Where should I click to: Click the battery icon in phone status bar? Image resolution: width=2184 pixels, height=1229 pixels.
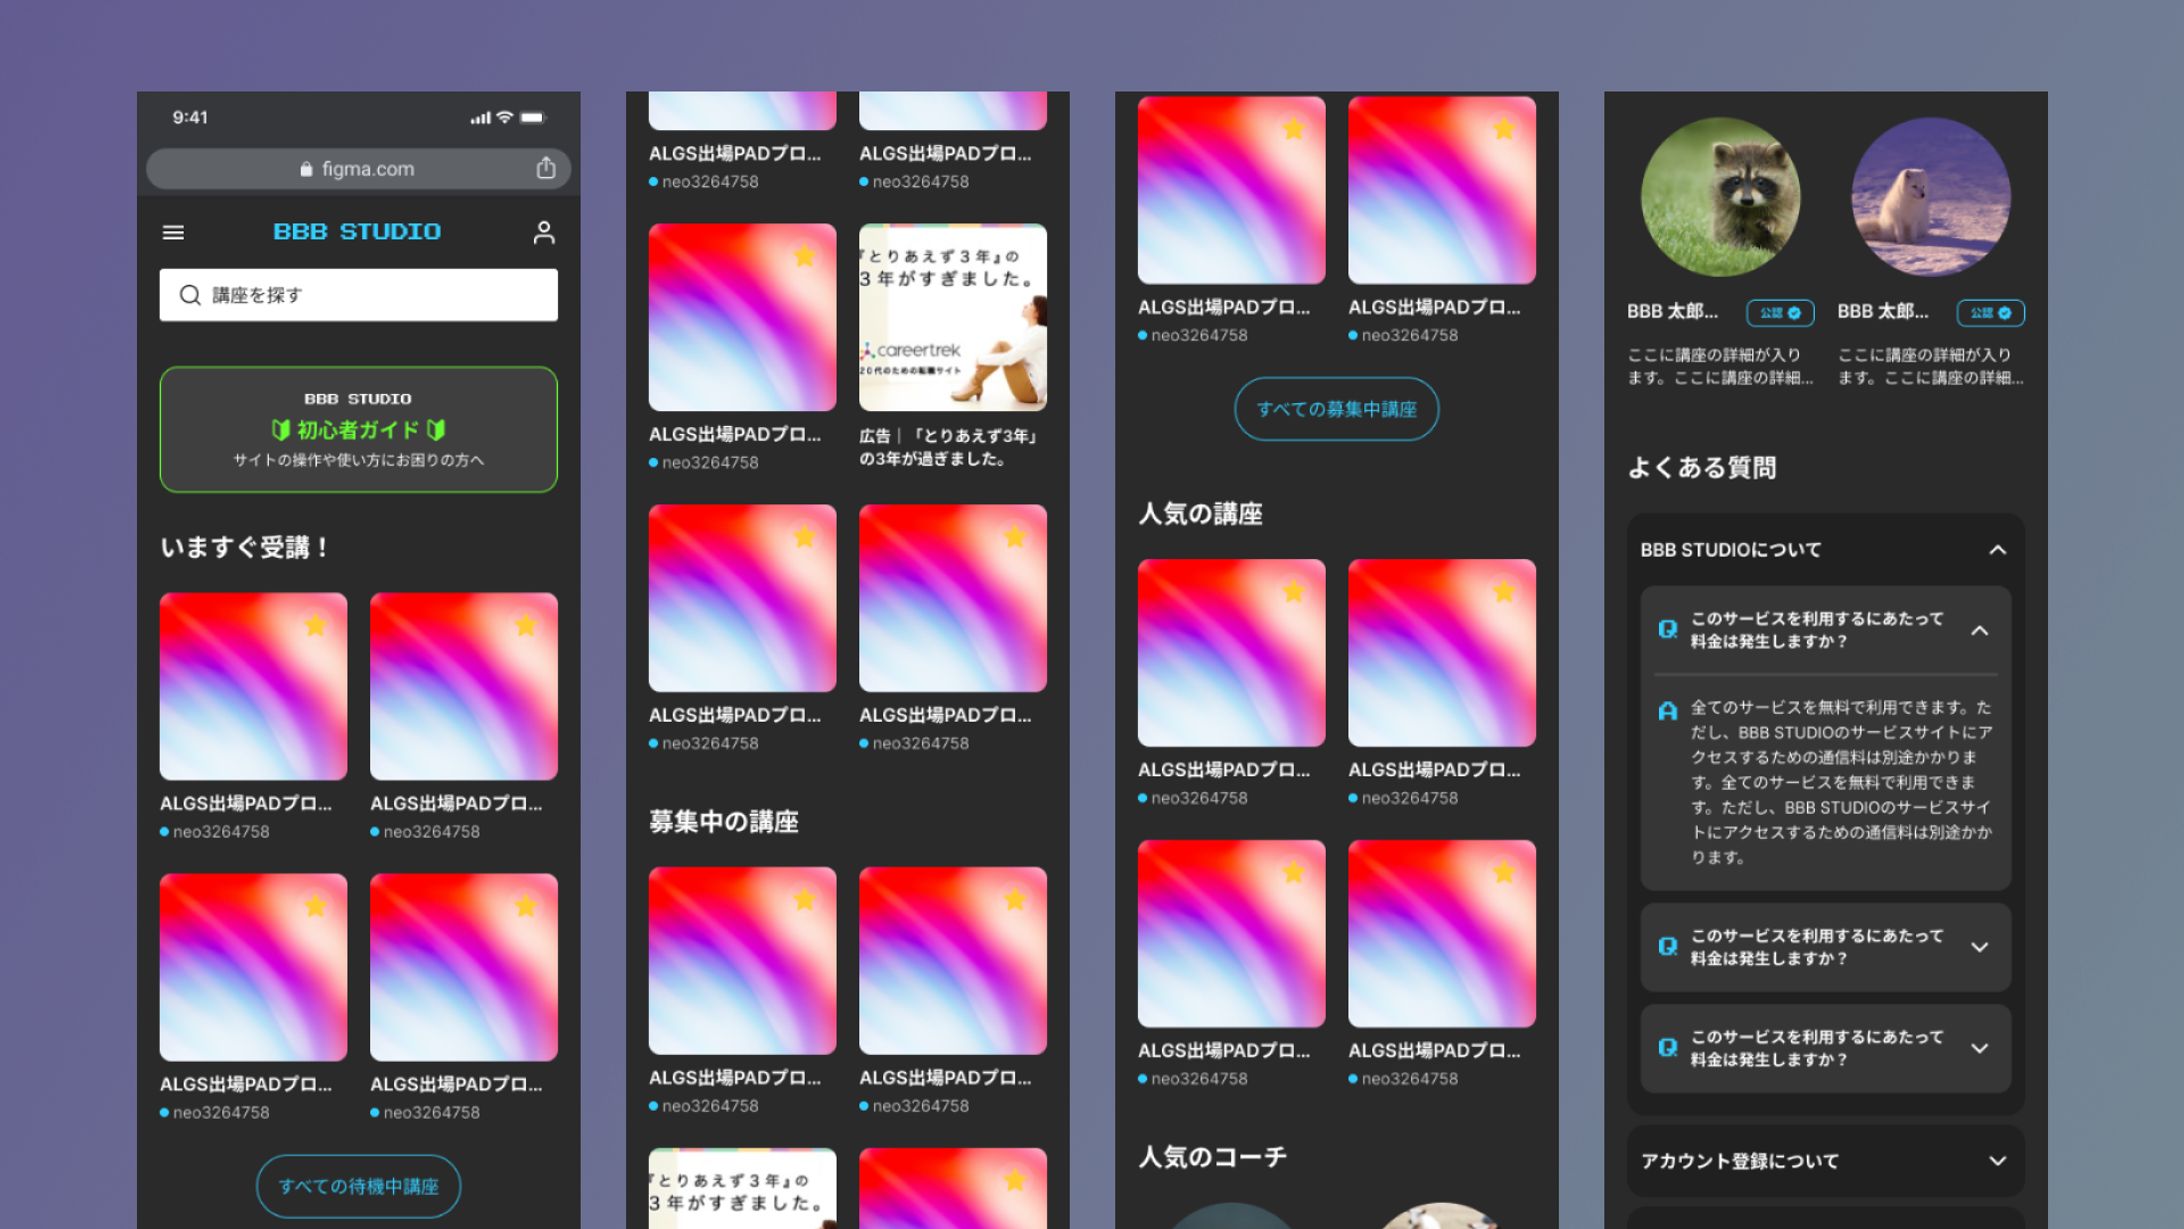click(x=533, y=117)
